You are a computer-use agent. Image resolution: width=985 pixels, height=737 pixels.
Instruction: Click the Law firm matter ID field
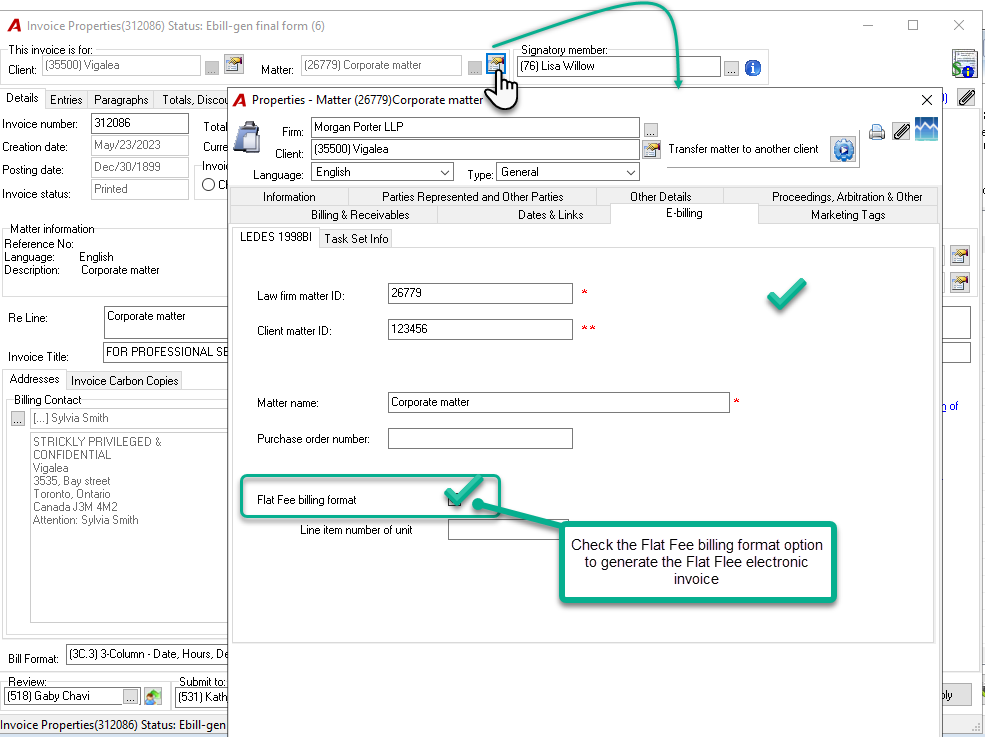481,293
